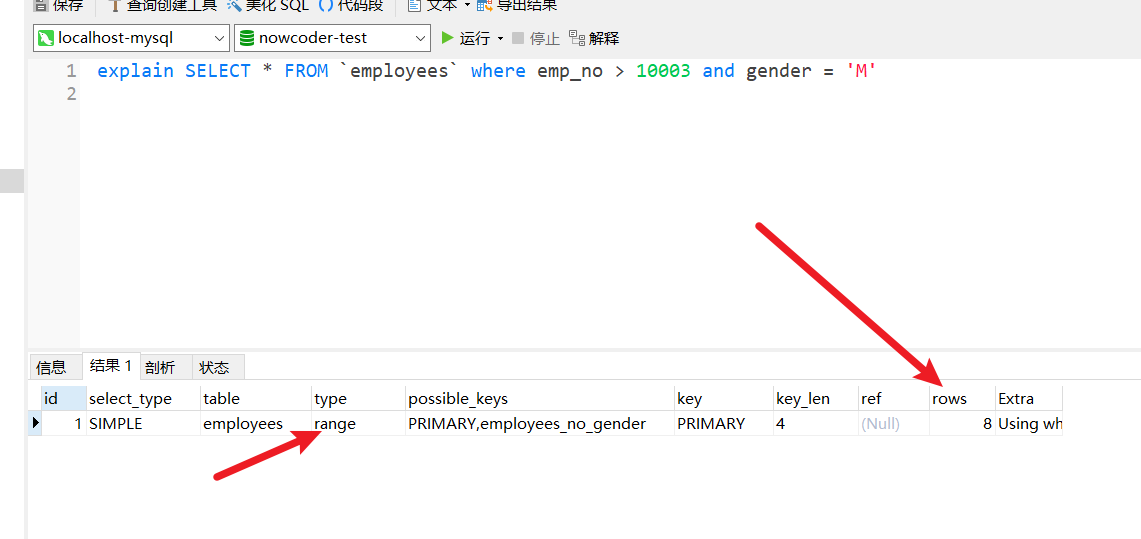Image resolution: width=1141 pixels, height=539 pixels.
Task: Click line number 2 in editor
Action: point(71,94)
